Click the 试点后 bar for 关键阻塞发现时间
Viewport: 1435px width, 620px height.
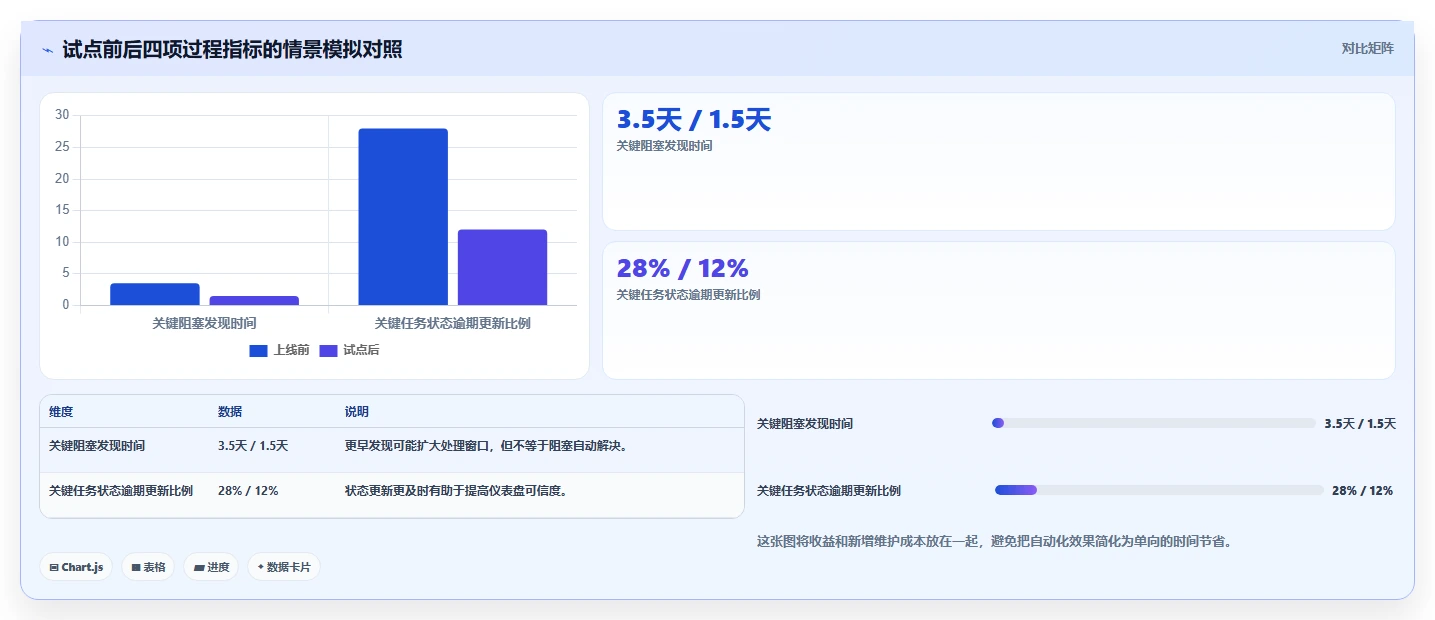tap(254, 300)
